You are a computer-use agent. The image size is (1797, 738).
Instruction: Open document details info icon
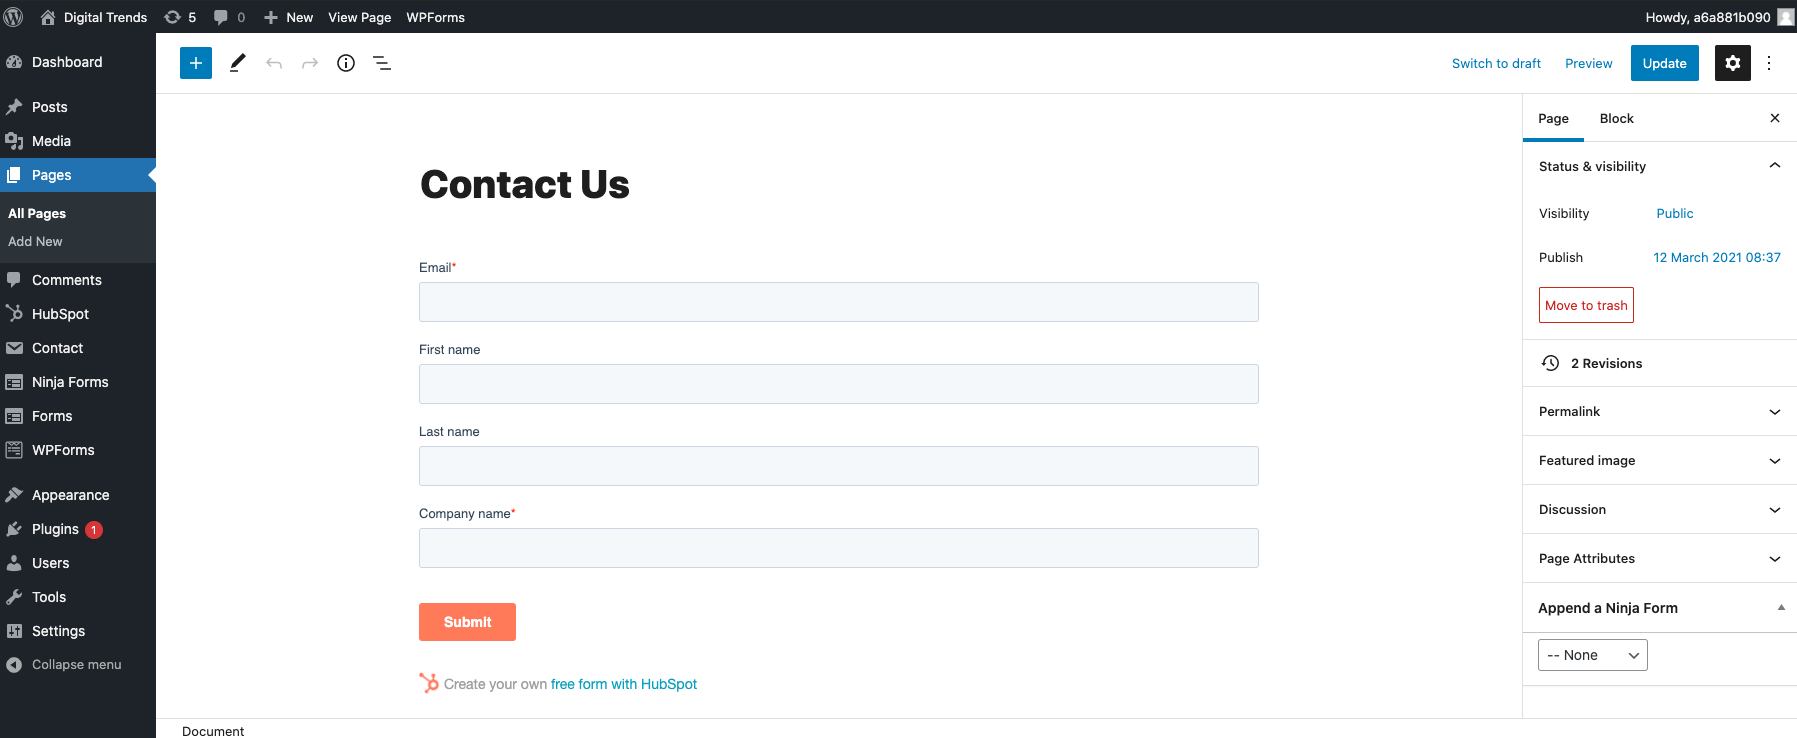[x=346, y=63]
